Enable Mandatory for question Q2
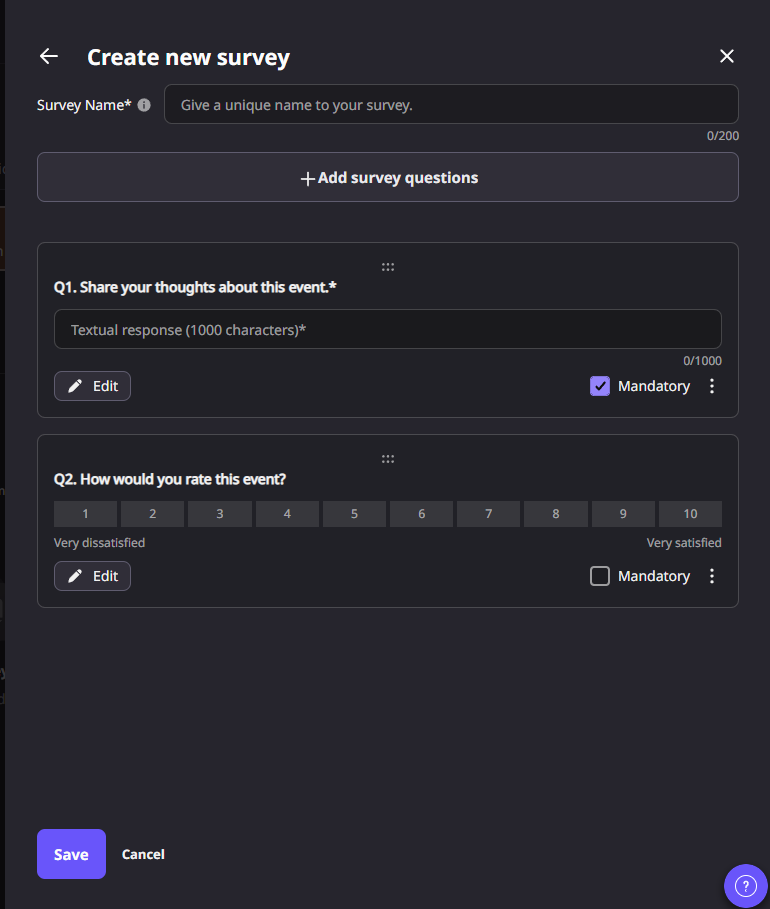The width and height of the screenshot is (770, 909). 600,576
